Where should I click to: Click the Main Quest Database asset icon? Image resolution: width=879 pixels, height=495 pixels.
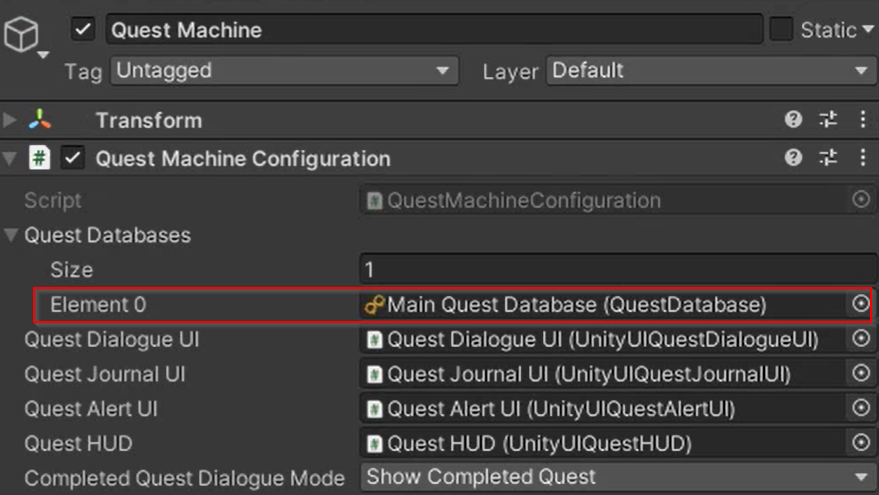click(374, 305)
